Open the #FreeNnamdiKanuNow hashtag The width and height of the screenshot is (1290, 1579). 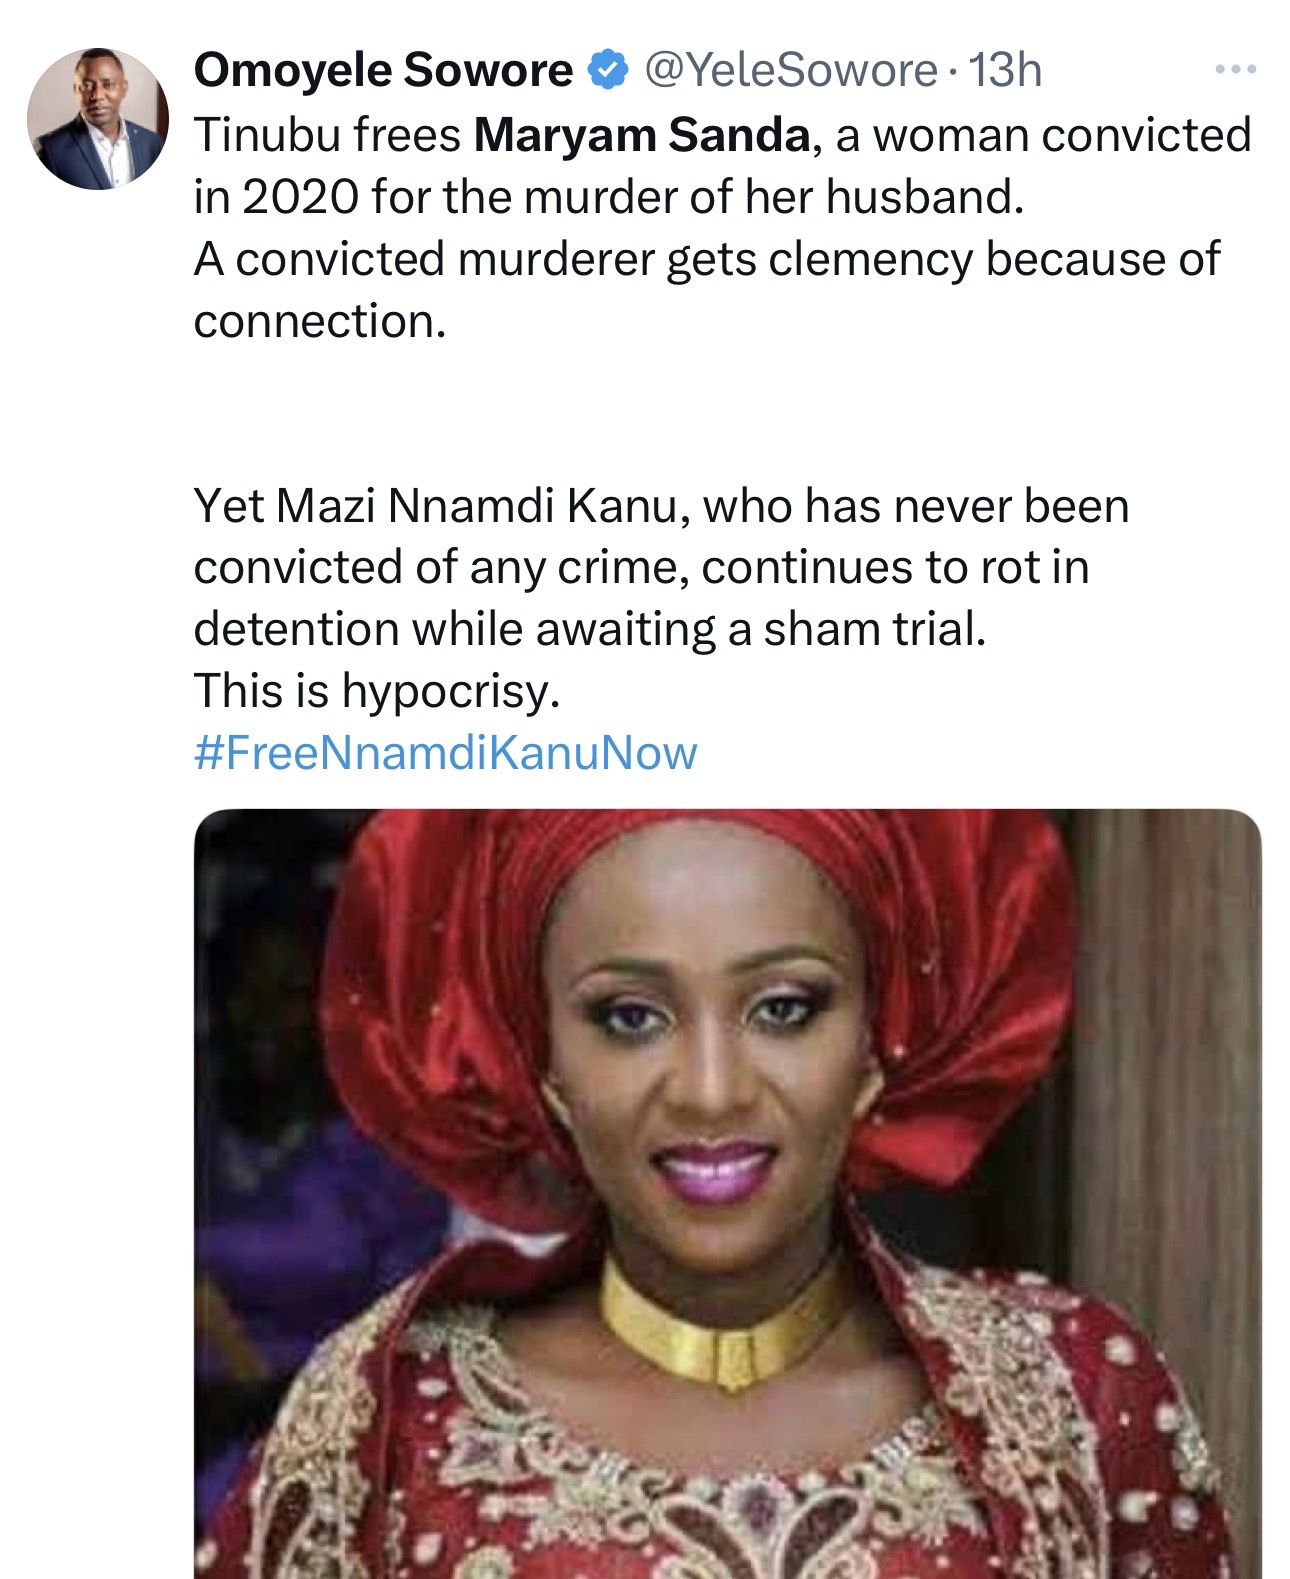(x=445, y=753)
